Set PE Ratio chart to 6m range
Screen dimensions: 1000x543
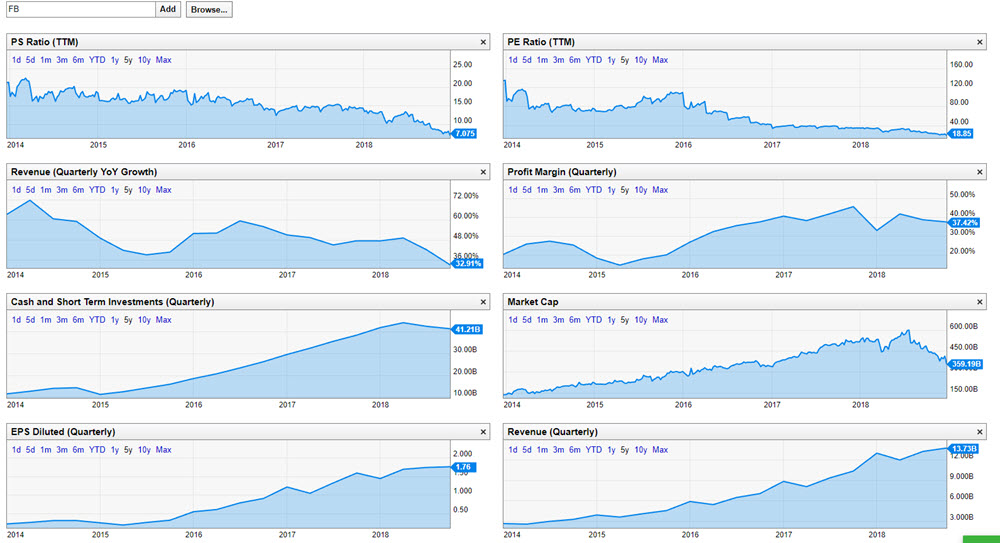(x=575, y=60)
